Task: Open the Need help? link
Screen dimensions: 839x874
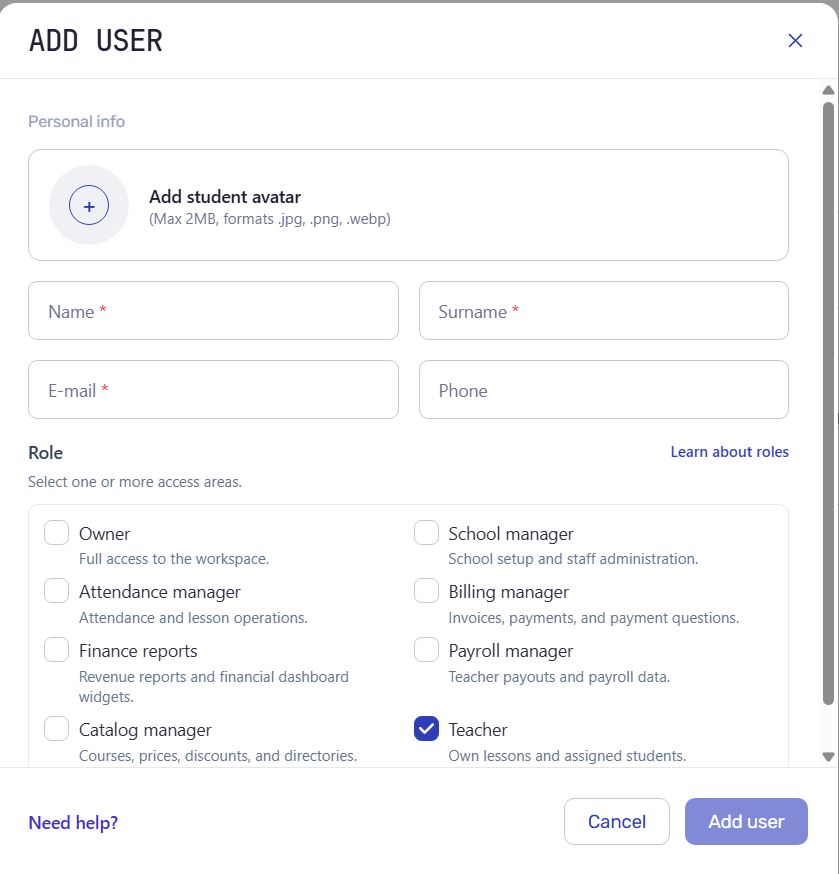Action: [x=73, y=822]
